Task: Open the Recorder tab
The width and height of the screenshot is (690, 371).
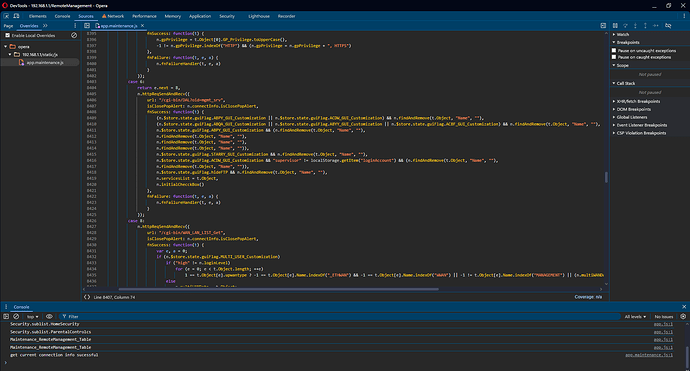Action: pyautogui.click(x=286, y=16)
